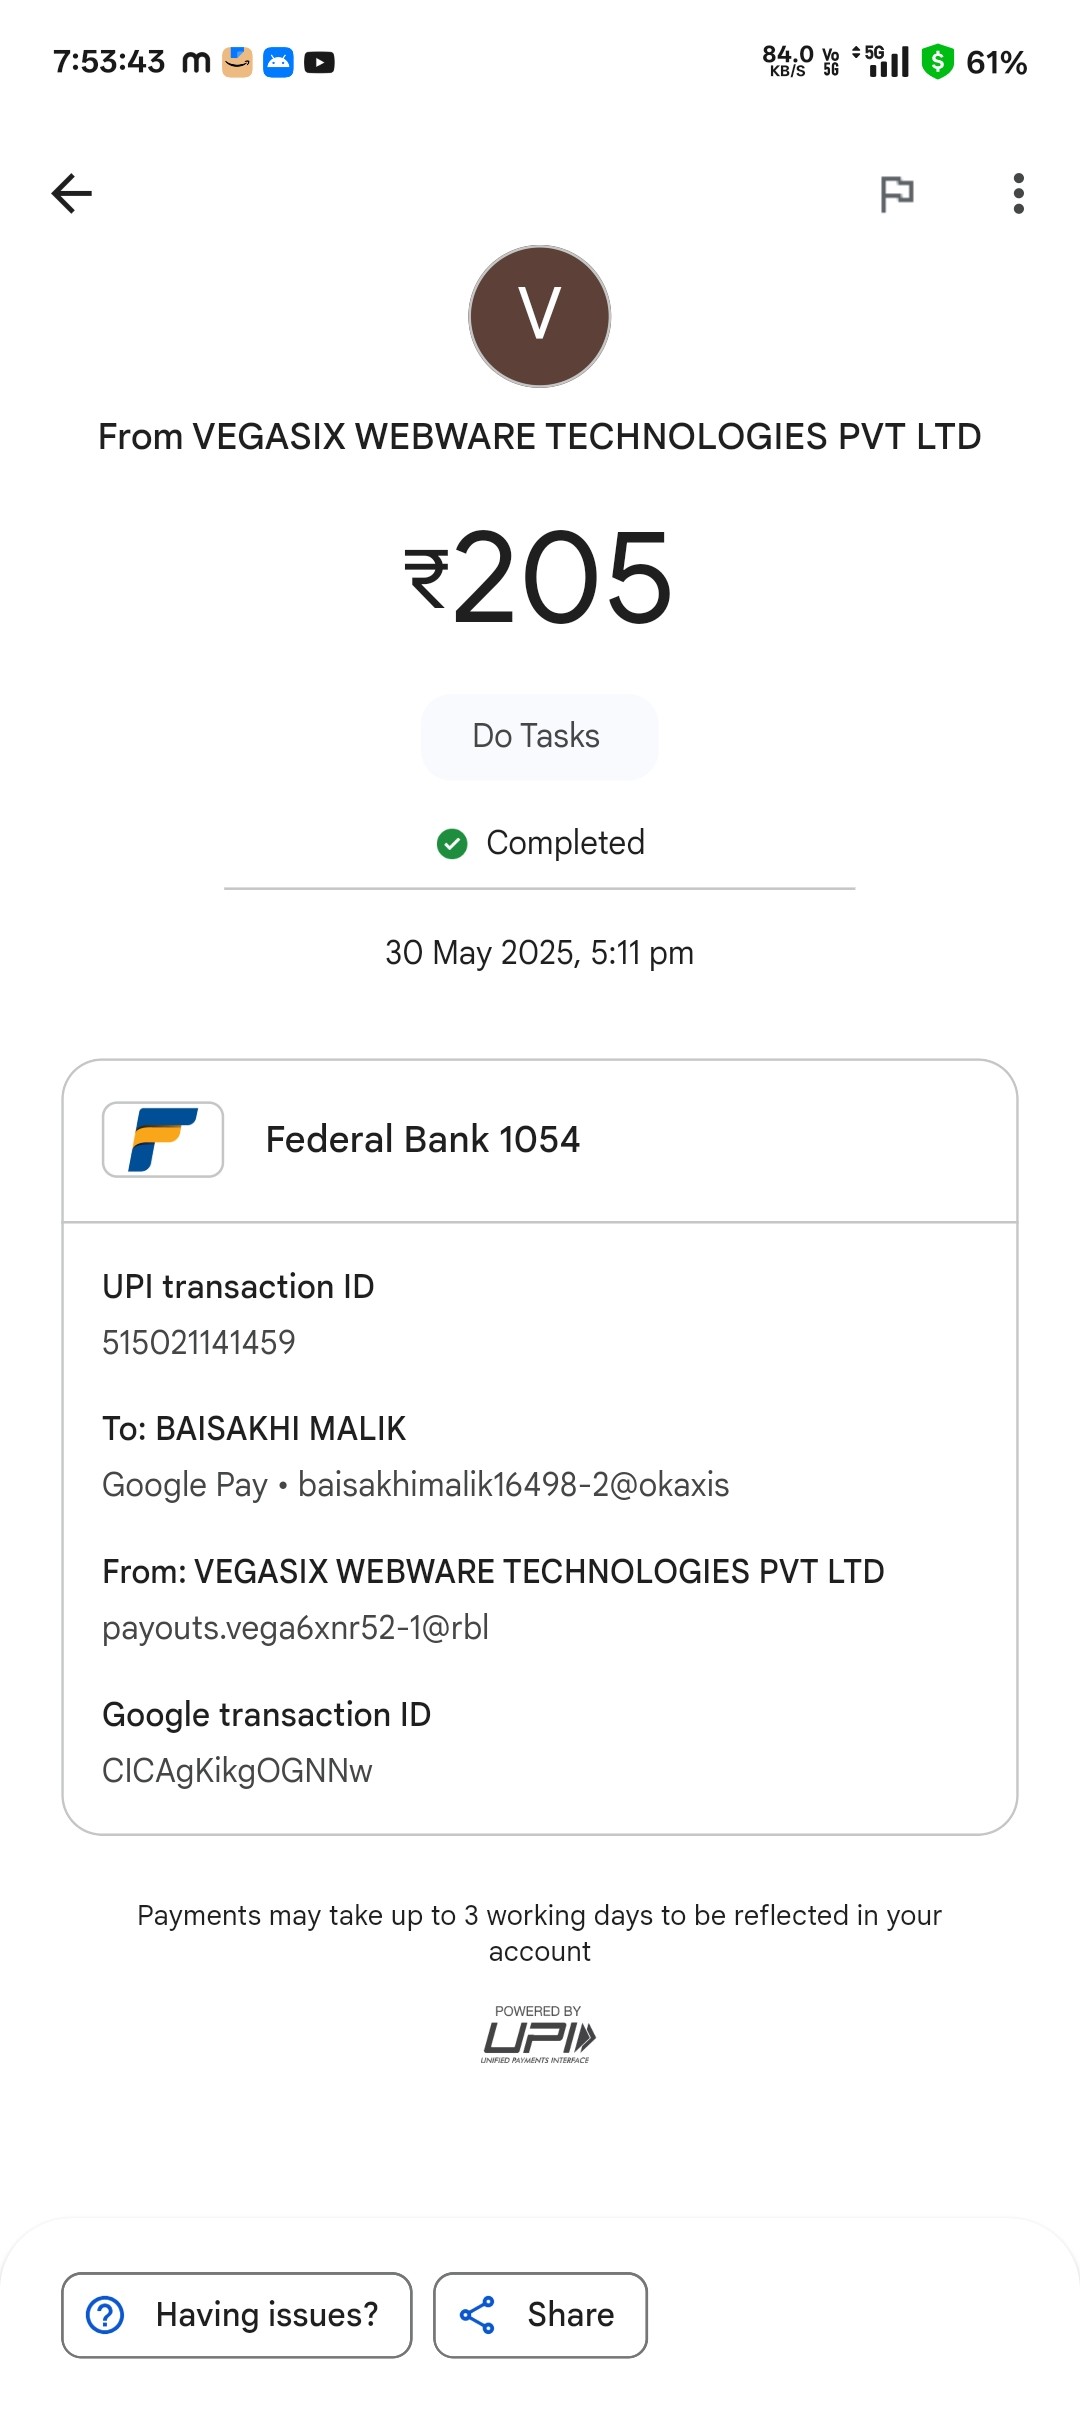Tap the back arrow icon
This screenshot has height=2412, width=1080.
tap(72, 193)
